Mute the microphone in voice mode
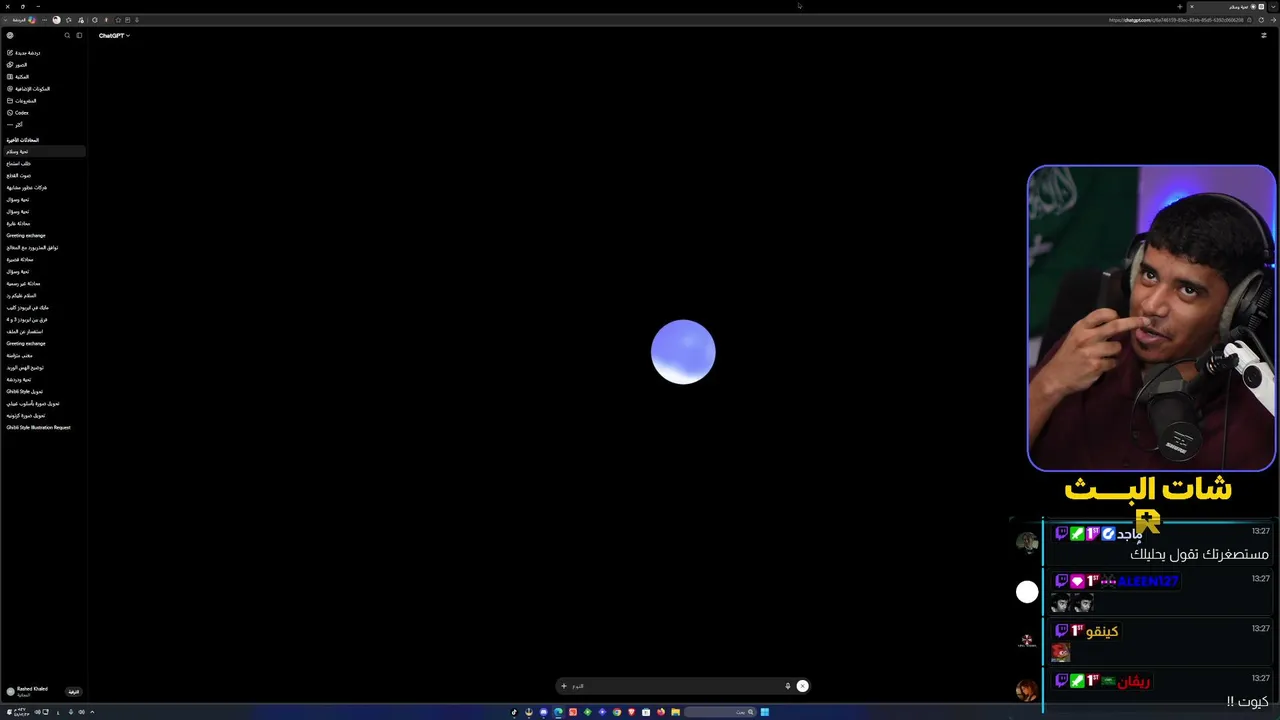1280x720 pixels. click(788, 686)
